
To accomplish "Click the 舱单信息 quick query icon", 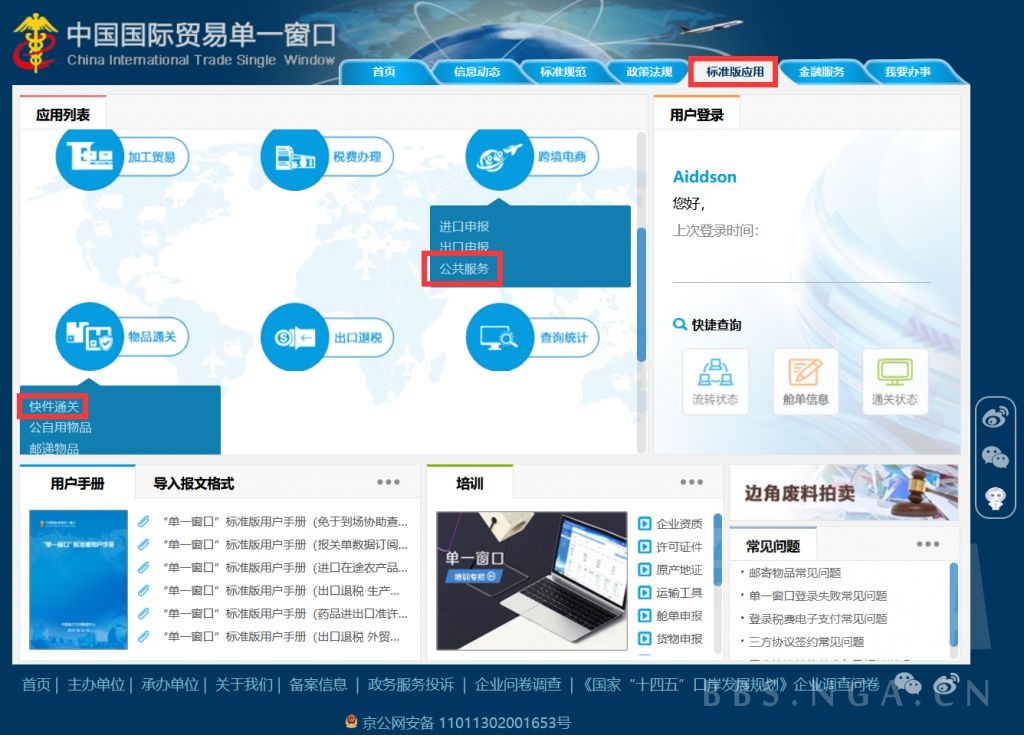I will pos(805,382).
